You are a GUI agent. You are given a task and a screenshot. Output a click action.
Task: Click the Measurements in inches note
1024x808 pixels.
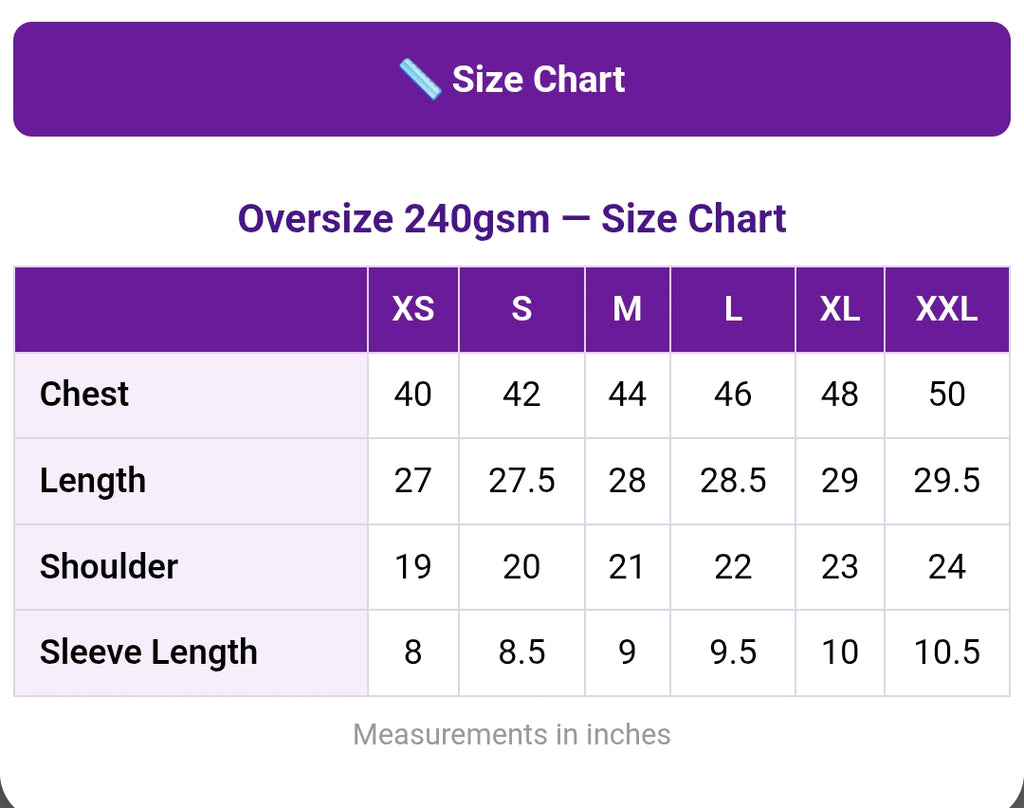pos(512,735)
